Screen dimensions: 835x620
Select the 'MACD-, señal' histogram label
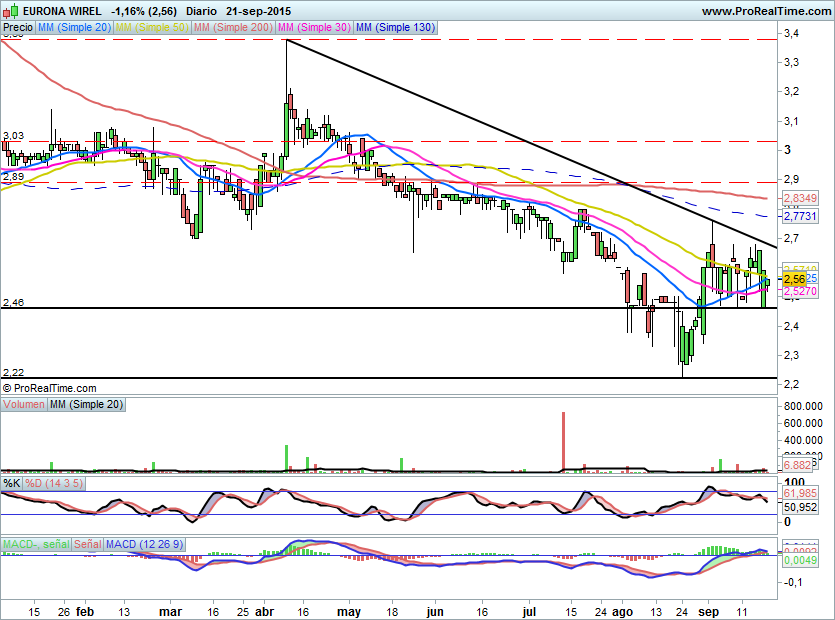36,544
